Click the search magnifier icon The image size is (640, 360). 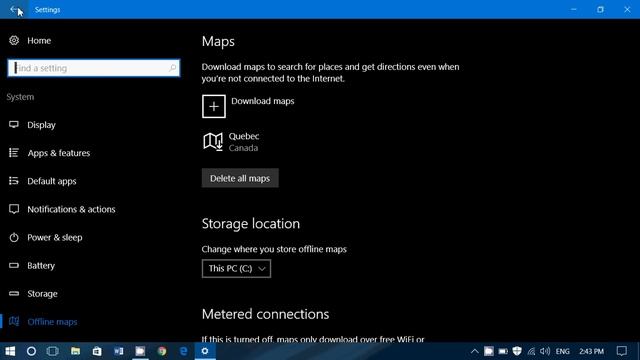click(173, 67)
